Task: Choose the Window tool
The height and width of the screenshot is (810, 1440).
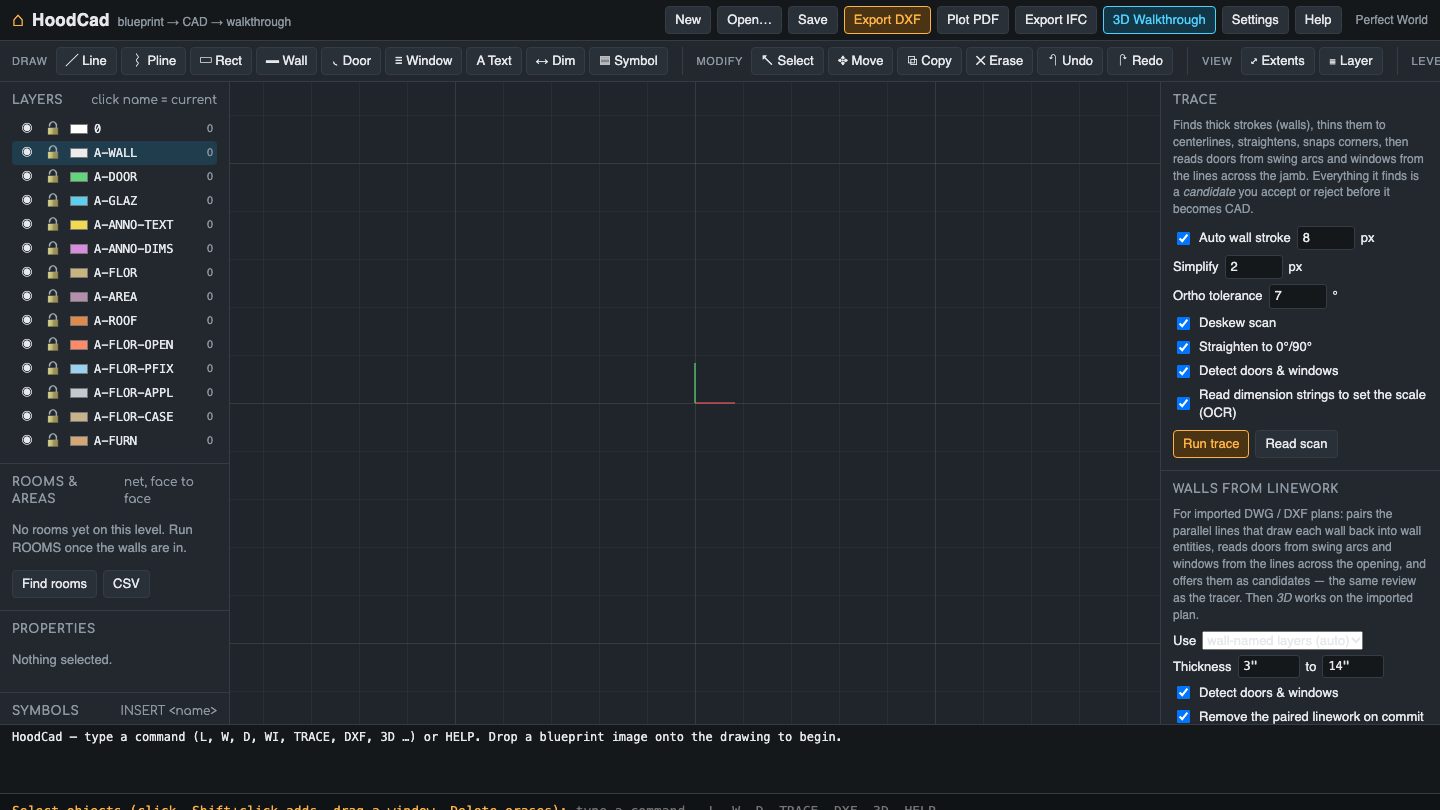Action: point(424,61)
